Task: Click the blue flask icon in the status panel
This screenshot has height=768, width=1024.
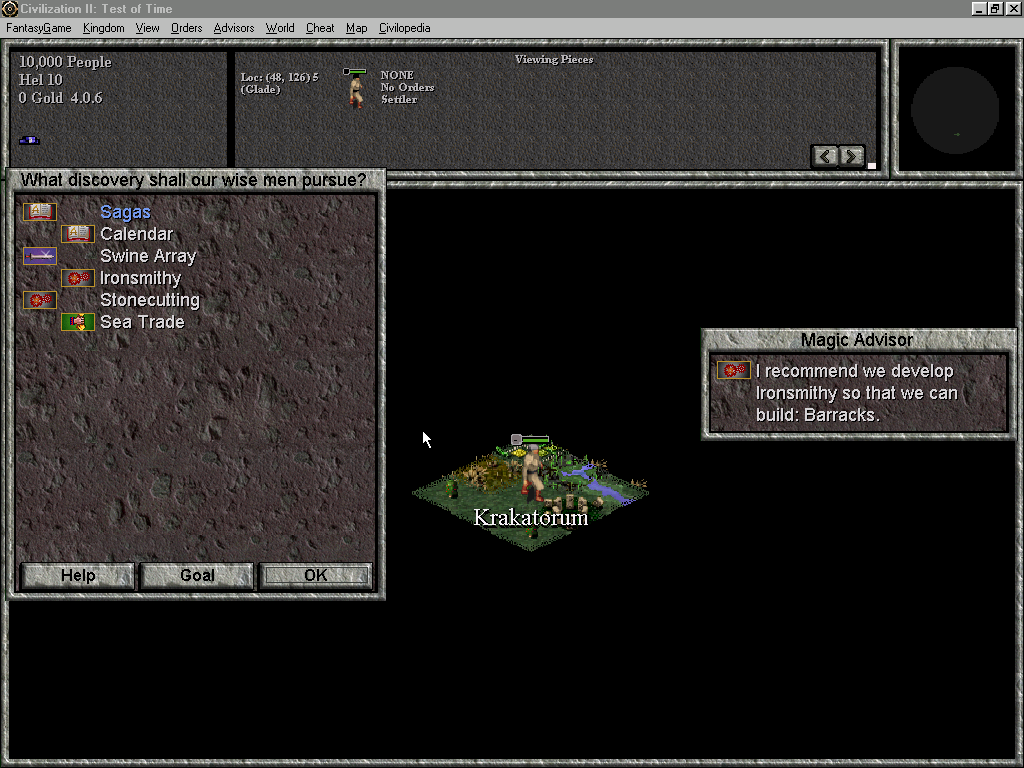Action: [x=29, y=140]
